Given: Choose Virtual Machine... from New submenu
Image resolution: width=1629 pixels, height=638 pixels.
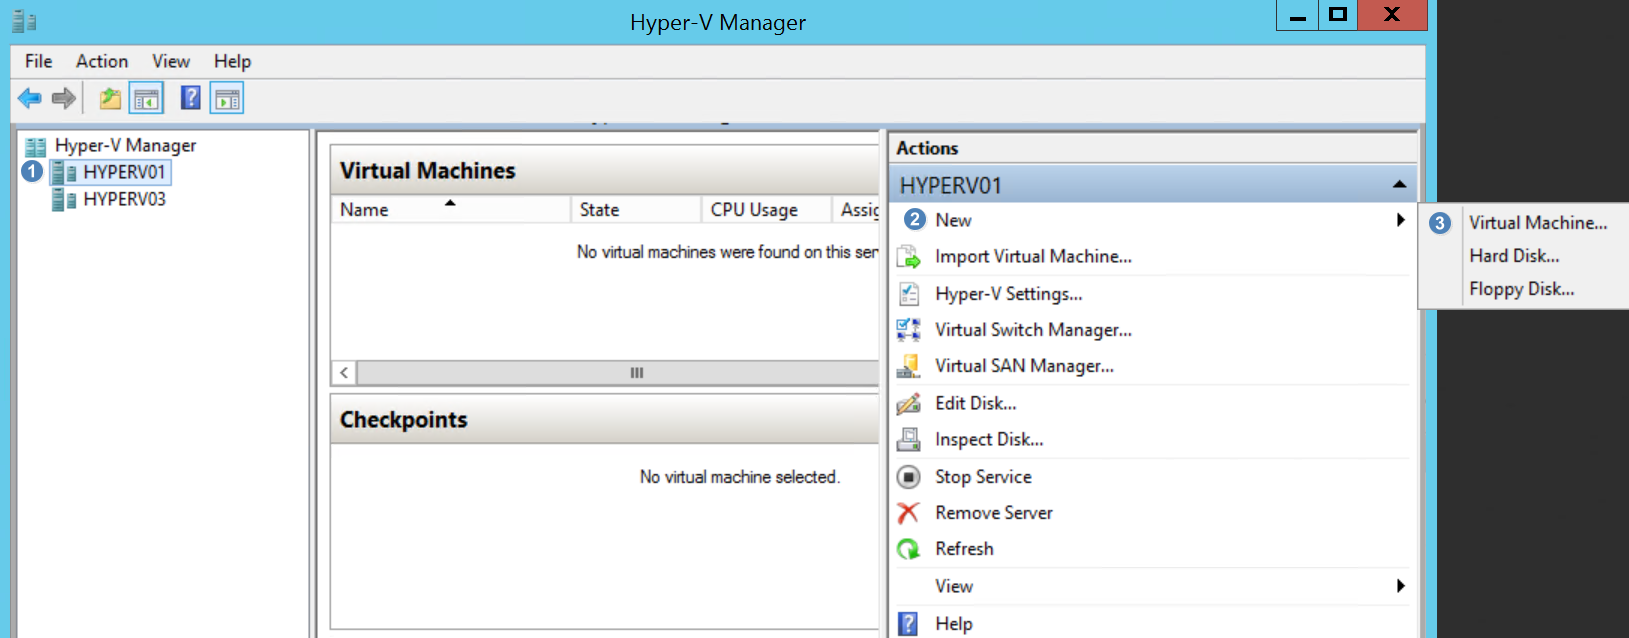Looking at the screenshot, I should pyautogui.click(x=1538, y=223).
